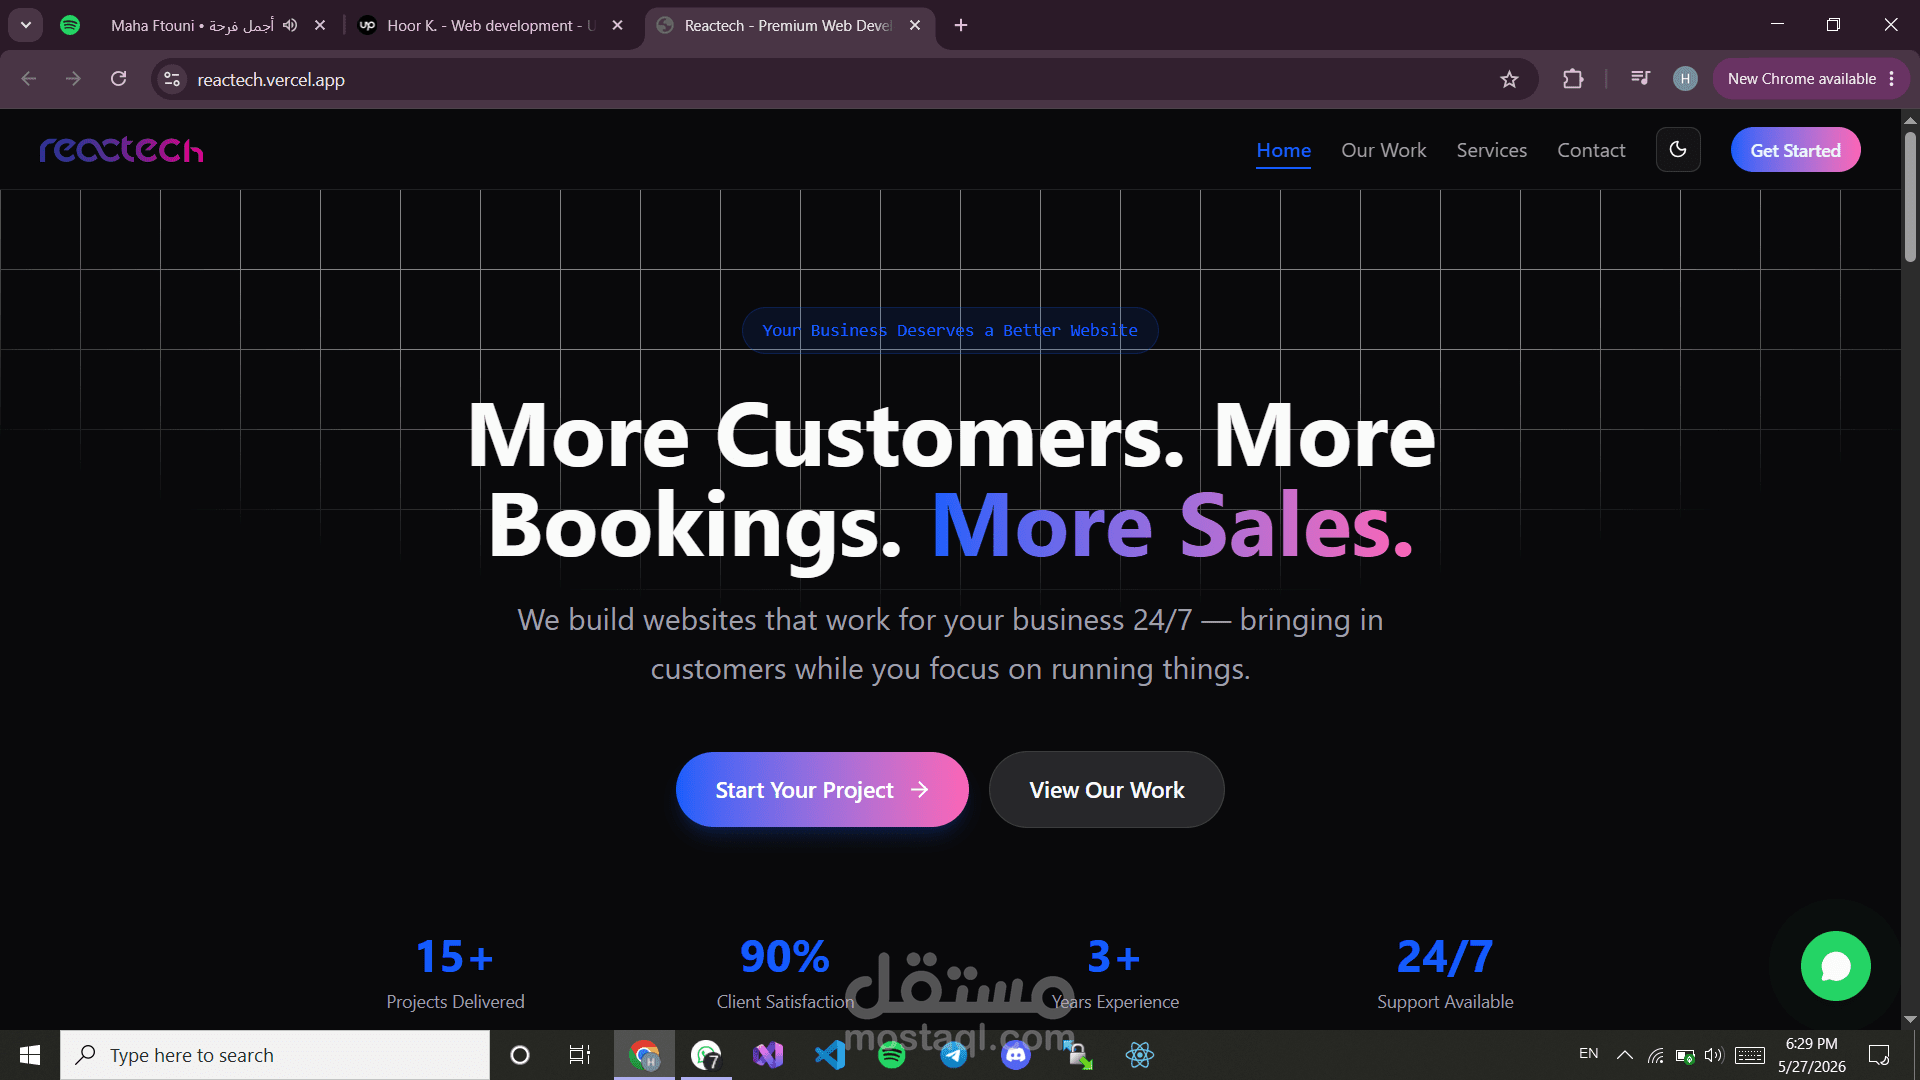Click the Get Started button
1920x1080 pixels.
click(x=1795, y=150)
